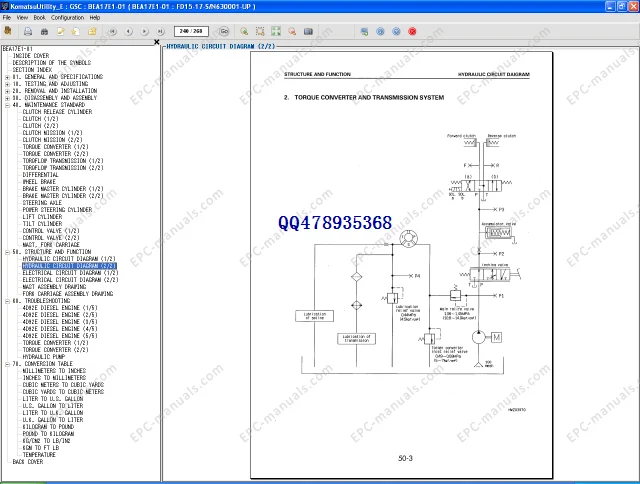
Task: Open Electrical Circuit Diagram (1/2) page
Action: point(70,273)
